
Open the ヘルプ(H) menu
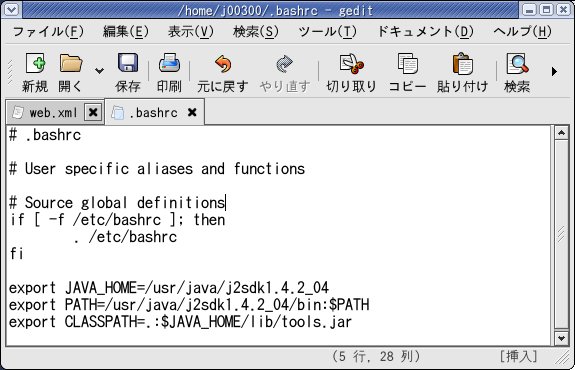click(x=522, y=32)
